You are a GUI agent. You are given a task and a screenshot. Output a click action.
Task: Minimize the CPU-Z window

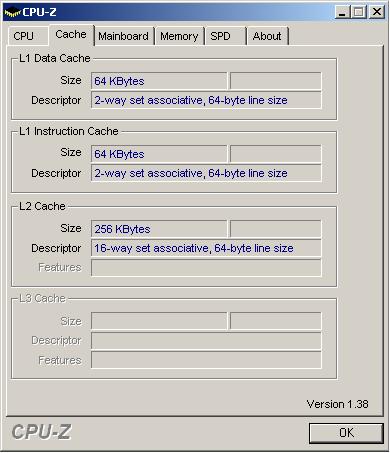click(x=342, y=12)
